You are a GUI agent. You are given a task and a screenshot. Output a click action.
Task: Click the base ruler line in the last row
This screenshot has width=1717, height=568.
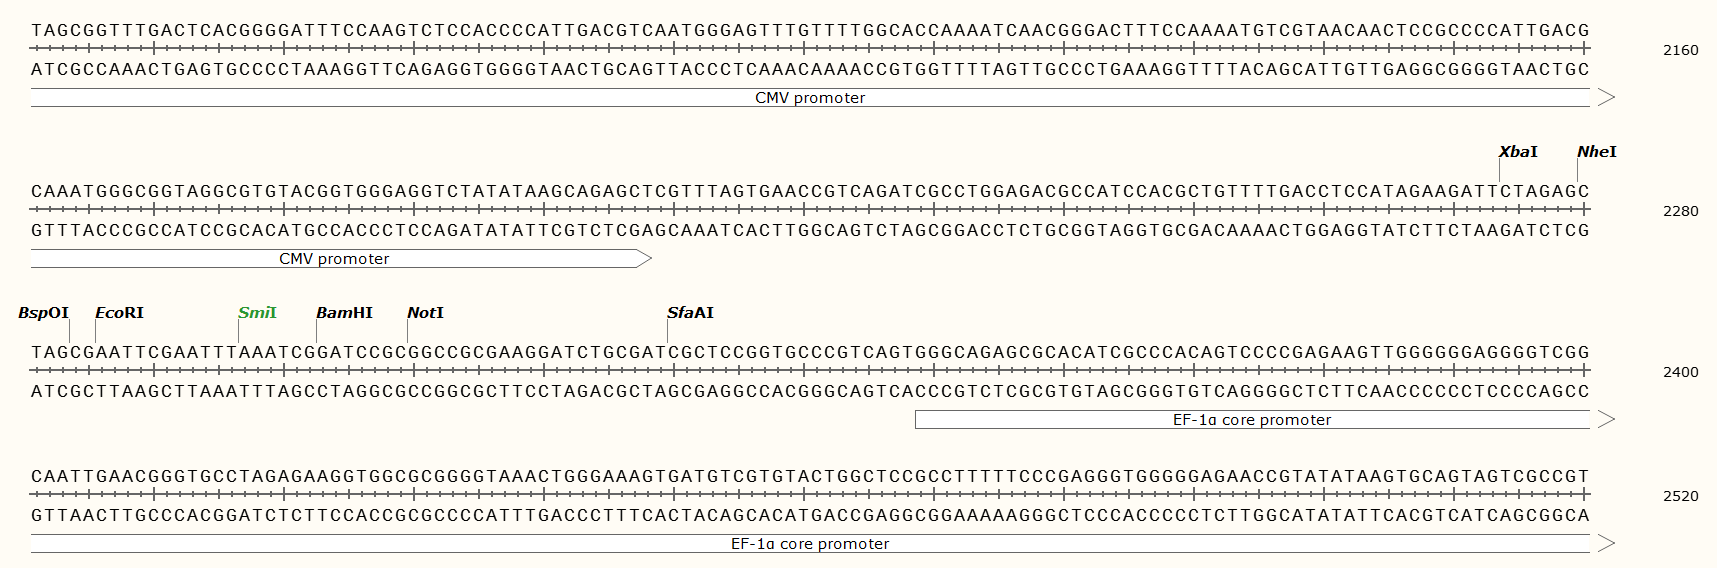click(810, 494)
